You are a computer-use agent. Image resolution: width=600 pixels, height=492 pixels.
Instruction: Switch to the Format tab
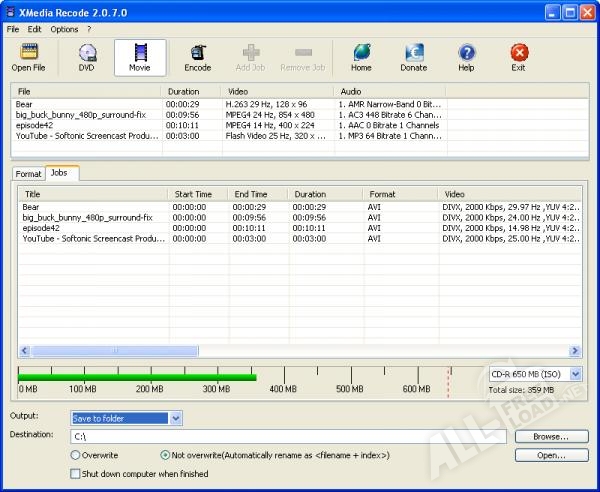tap(28, 174)
